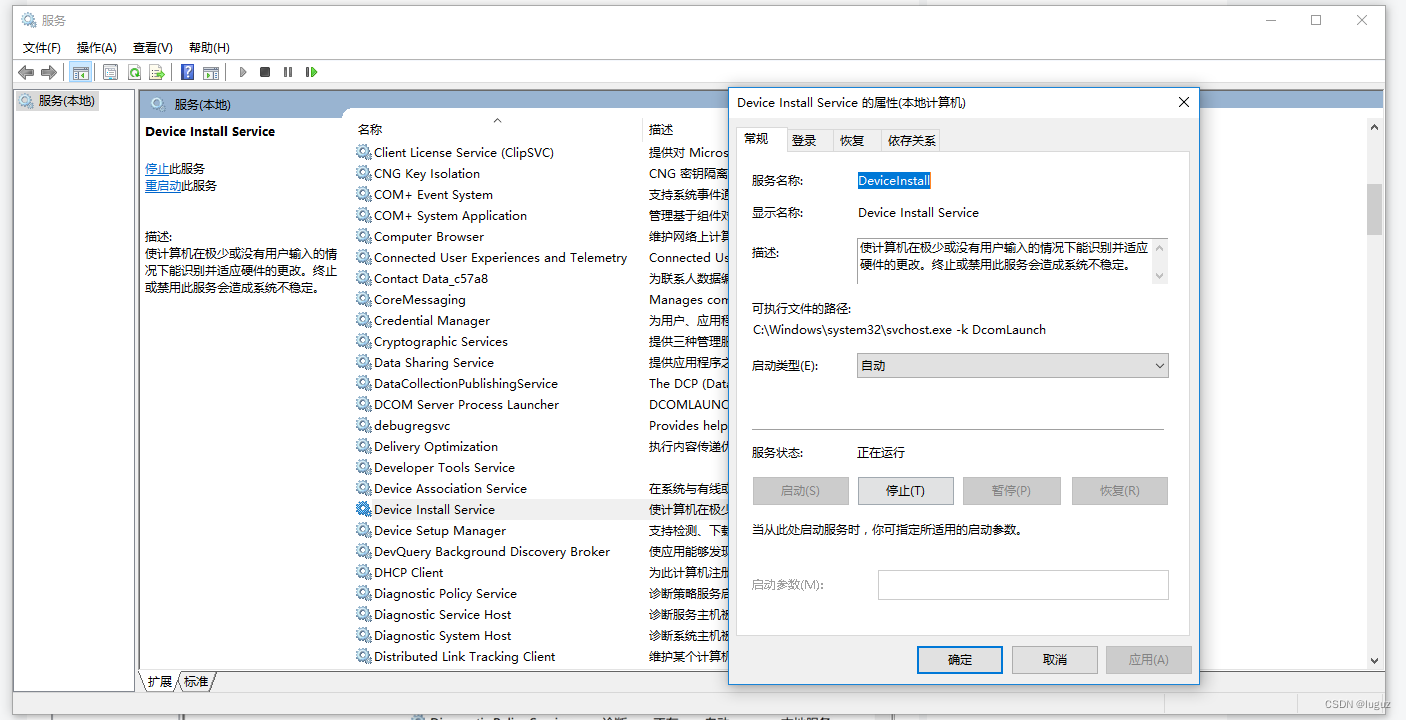Click the back navigation arrow in the toolbar
This screenshot has height=720, width=1406.
(26, 71)
